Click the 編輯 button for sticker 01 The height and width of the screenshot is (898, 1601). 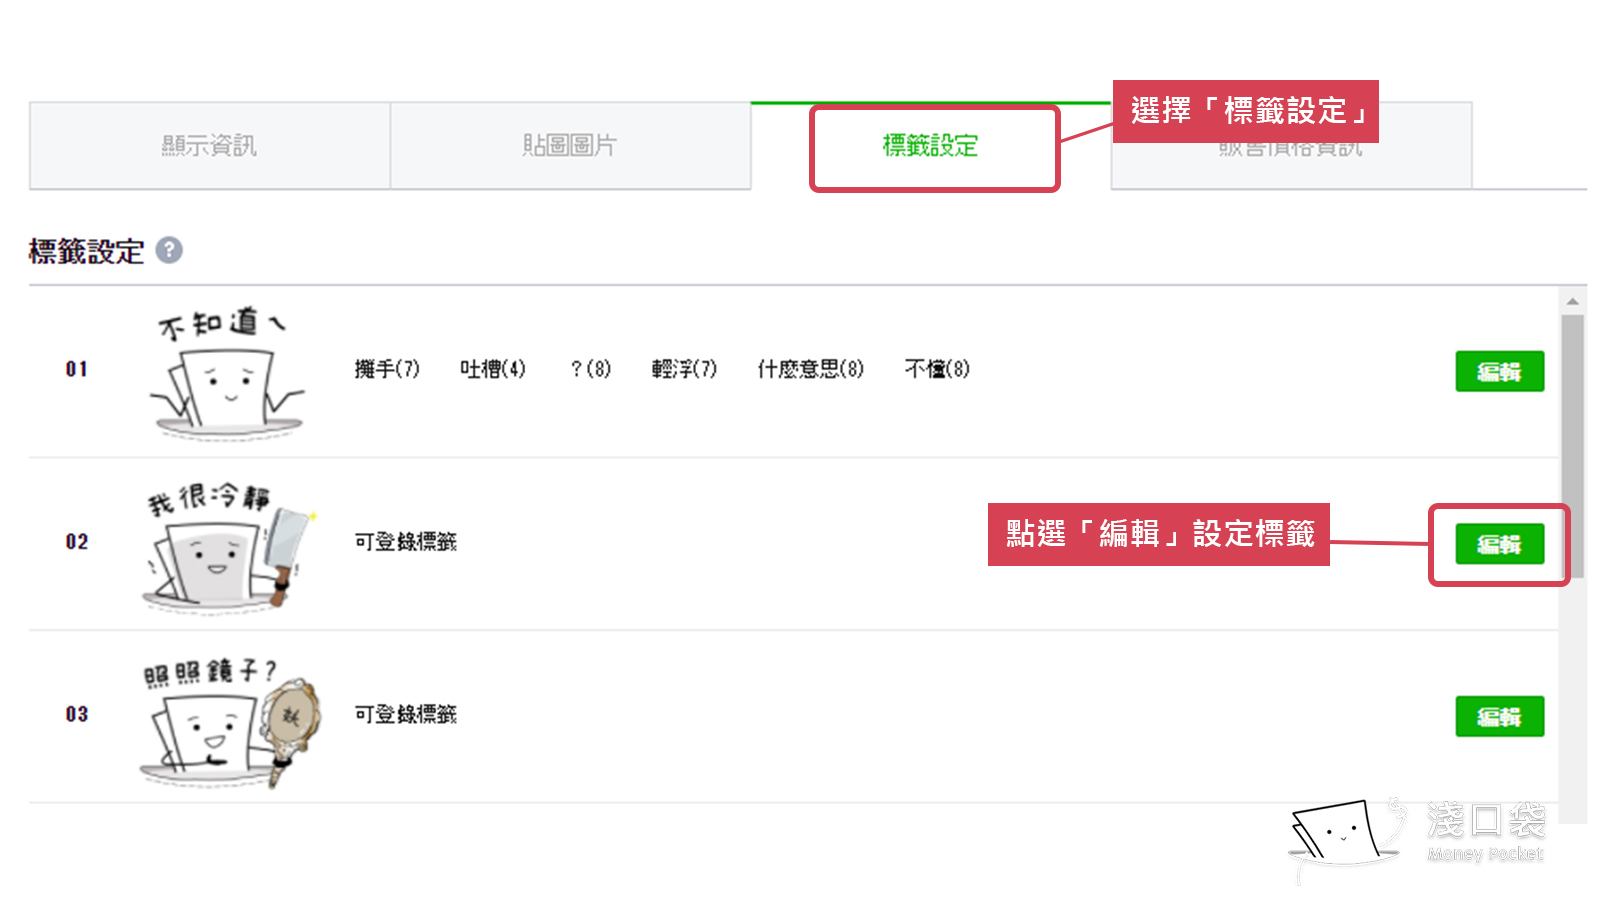[x=1499, y=371]
